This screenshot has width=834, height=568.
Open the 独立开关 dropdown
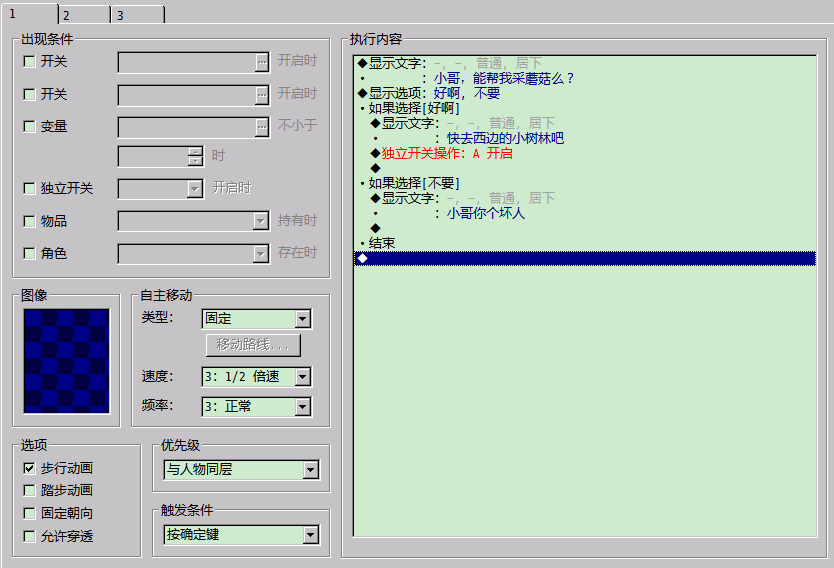coord(195,189)
